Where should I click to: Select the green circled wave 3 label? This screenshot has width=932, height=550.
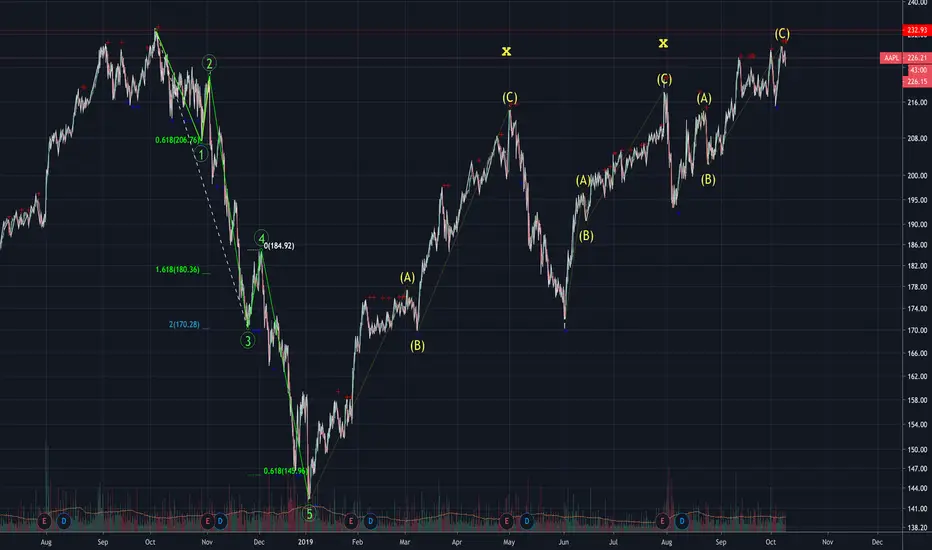pos(247,341)
